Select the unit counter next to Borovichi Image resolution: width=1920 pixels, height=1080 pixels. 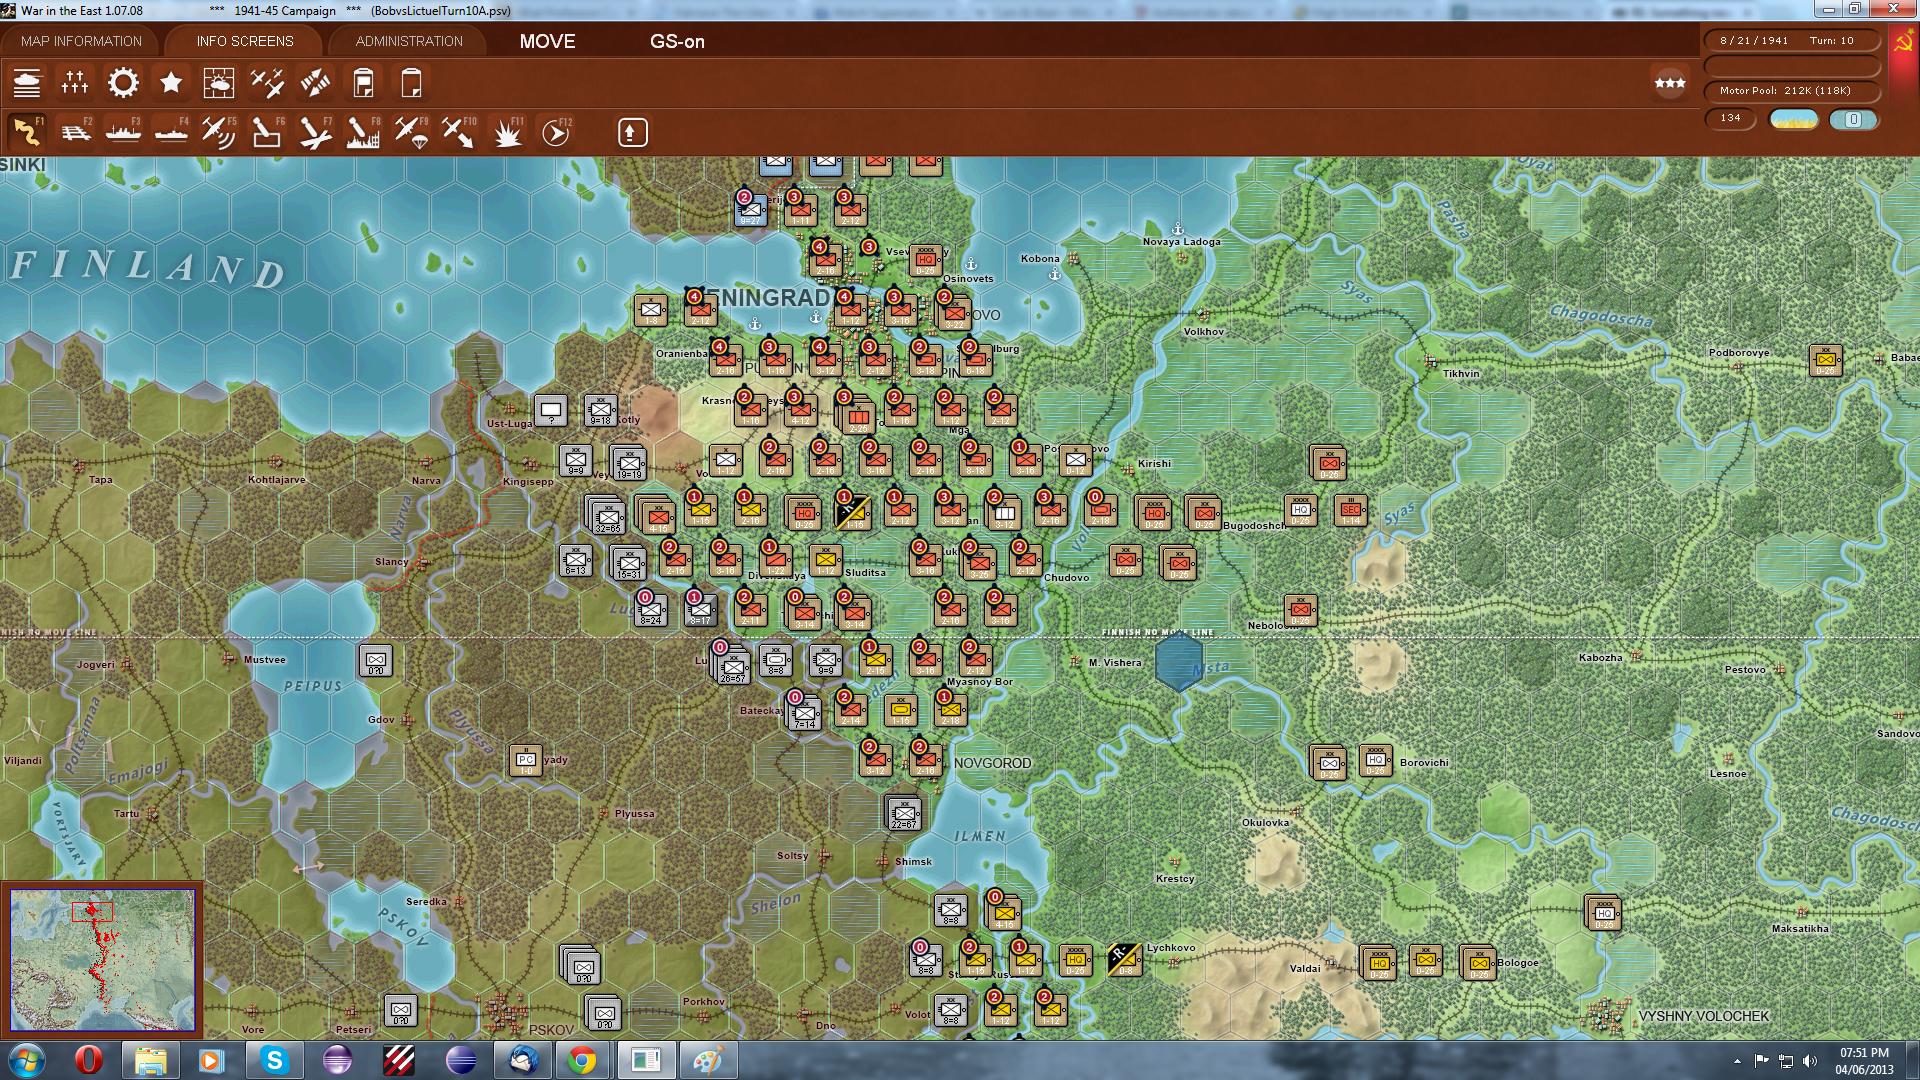[1376, 761]
